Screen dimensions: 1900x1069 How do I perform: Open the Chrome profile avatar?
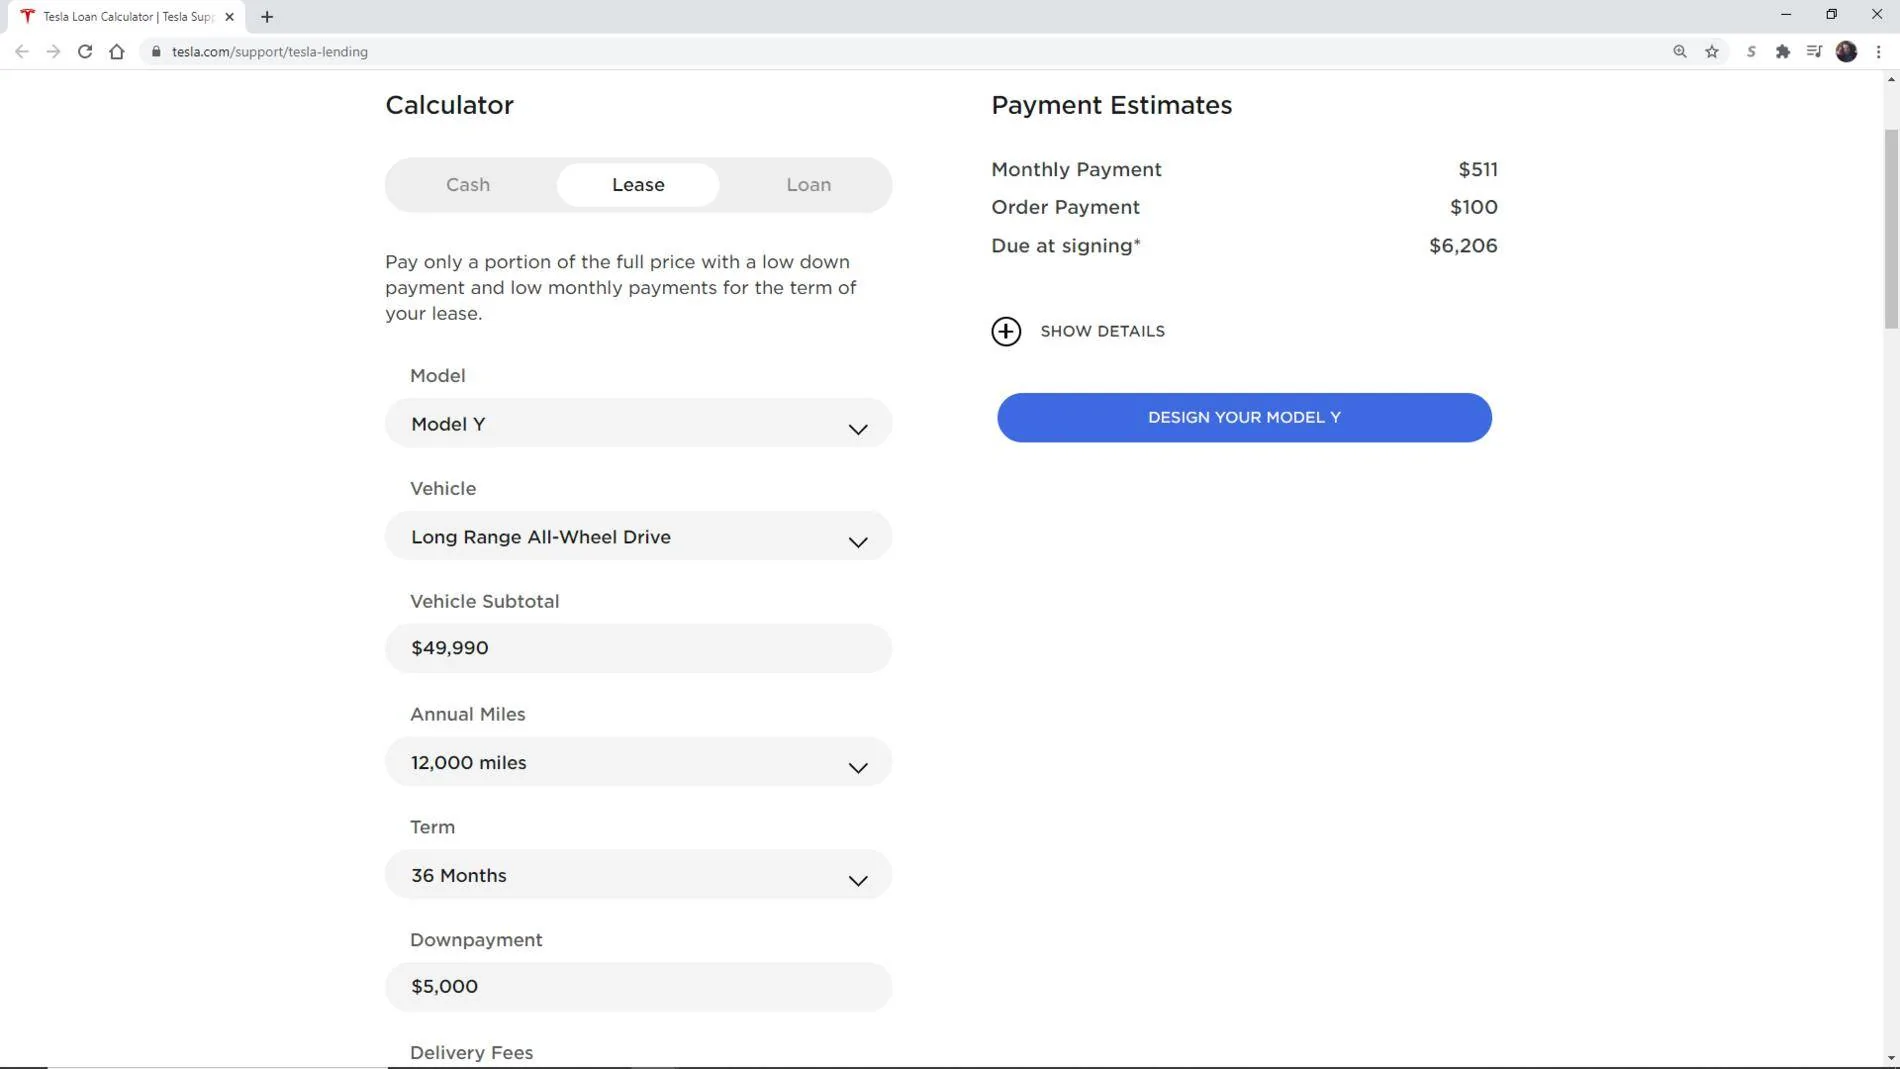point(1847,52)
